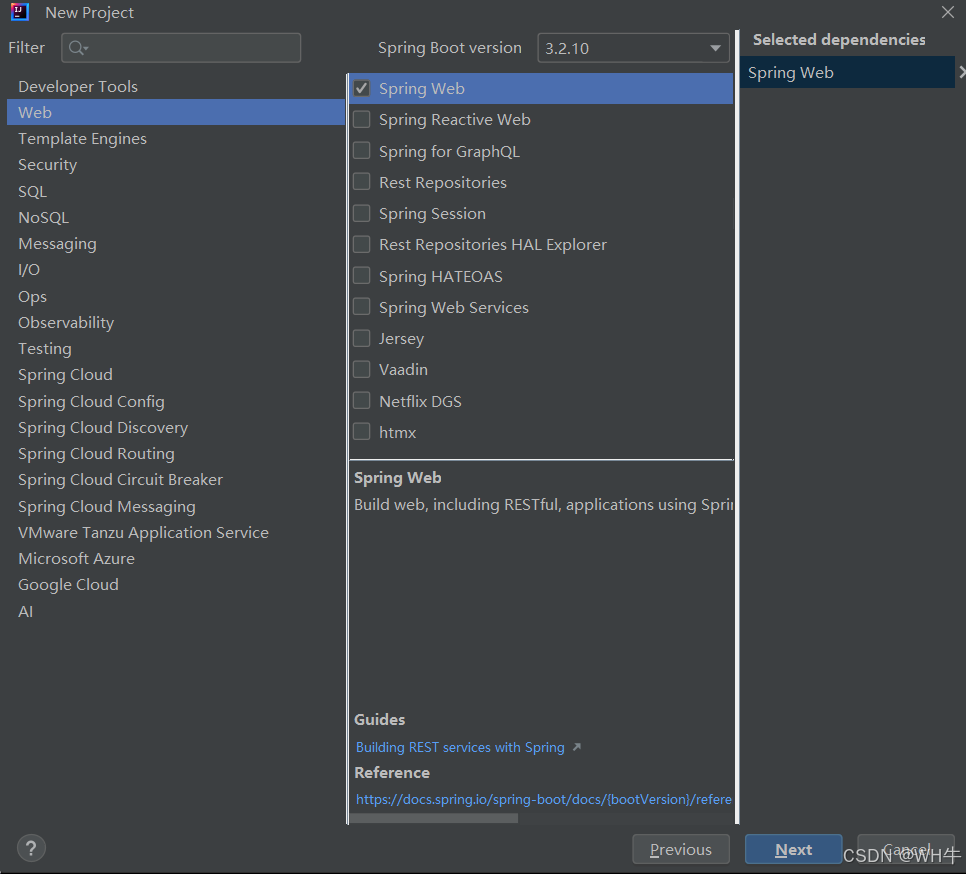This screenshot has width=966, height=874.
Task: Select the Spring Cloud Messaging category
Action: (176, 506)
